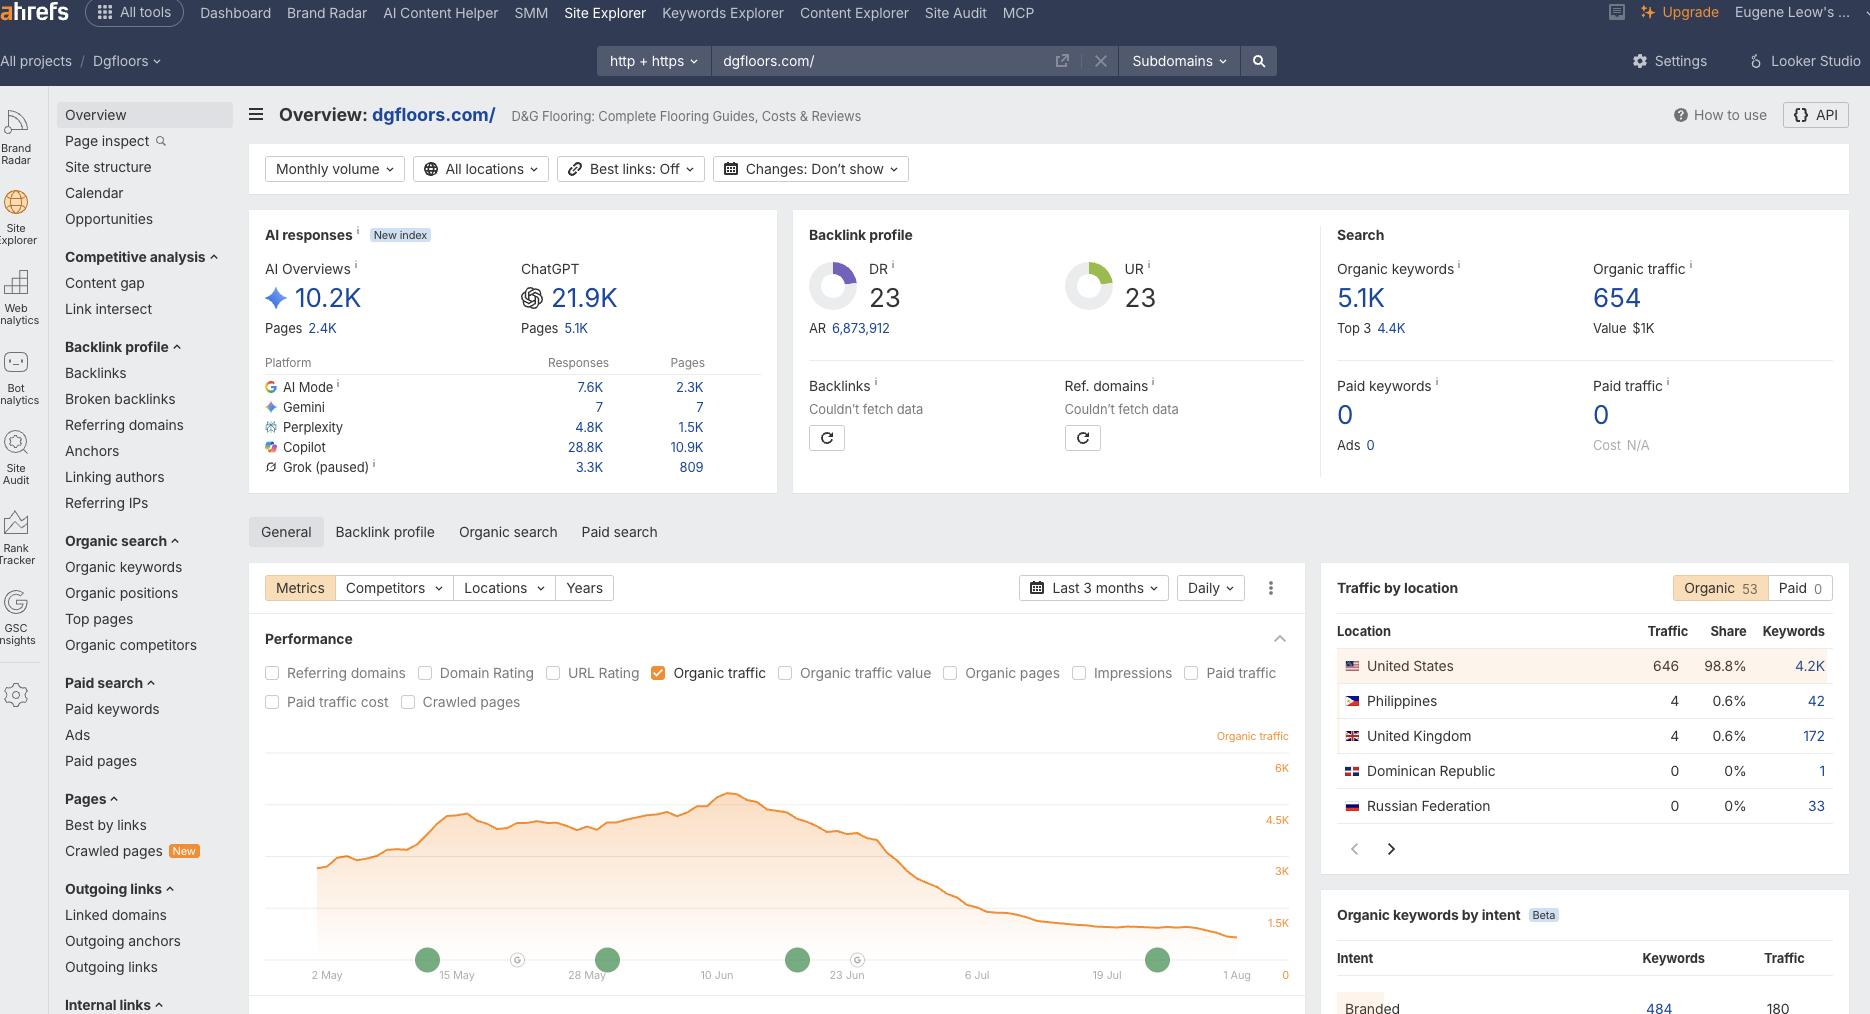Screen dimensions: 1870x1014
Task: Click the API button
Action: point(1816,115)
